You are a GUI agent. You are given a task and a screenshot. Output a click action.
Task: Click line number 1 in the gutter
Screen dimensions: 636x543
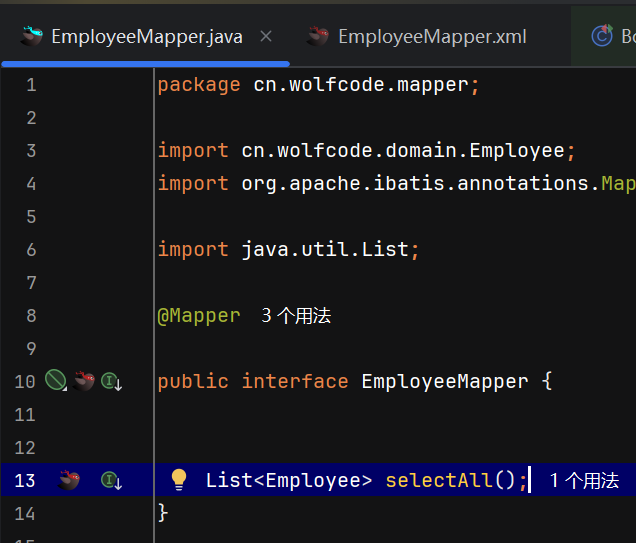[x=31, y=85]
